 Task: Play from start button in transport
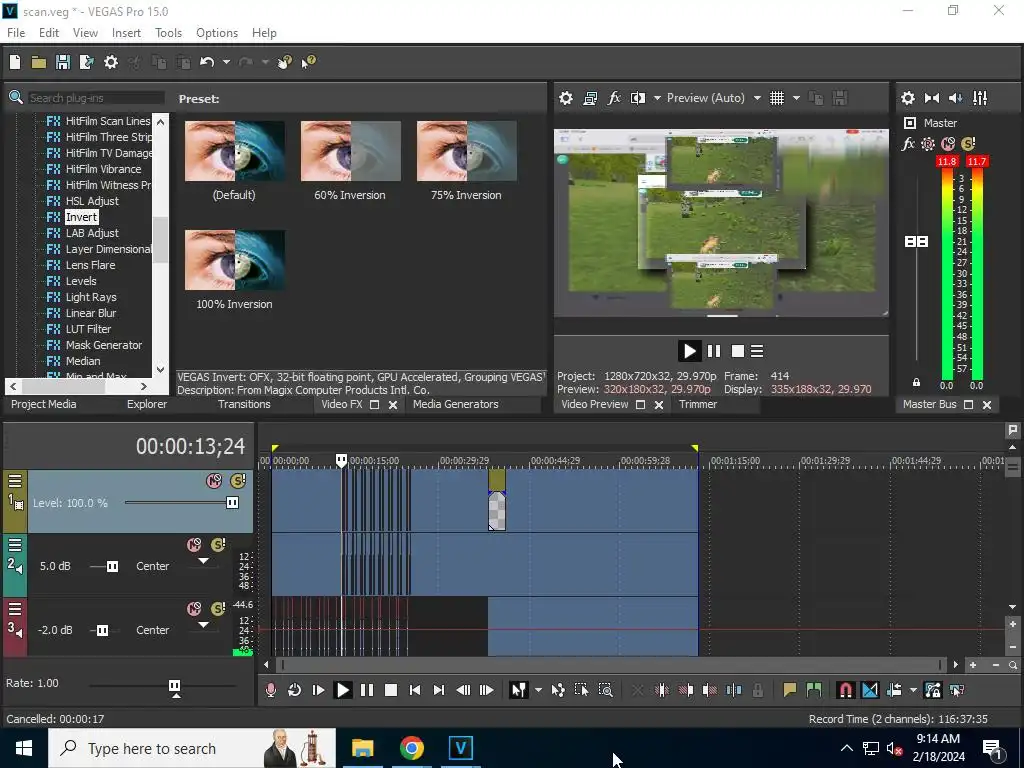pos(318,690)
